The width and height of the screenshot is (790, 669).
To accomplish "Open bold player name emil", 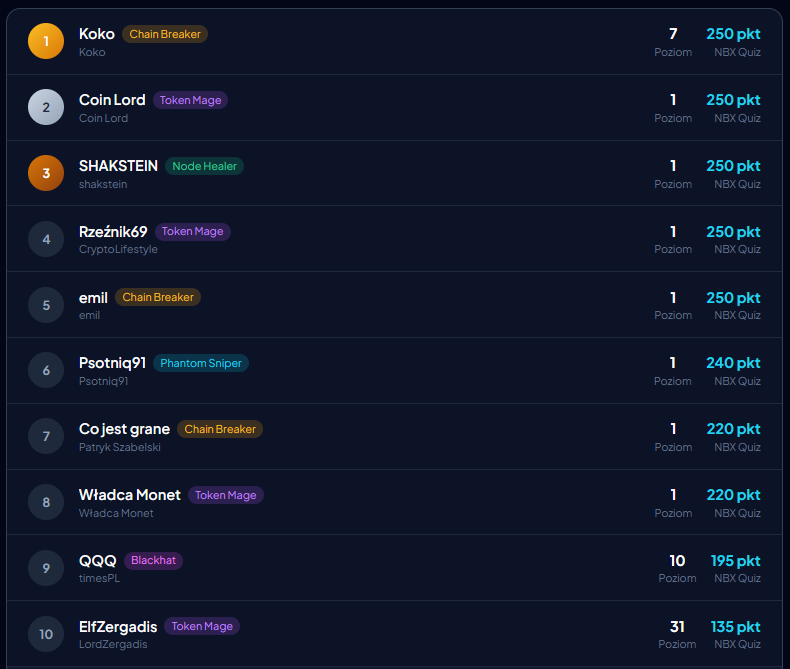I will pyautogui.click(x=93, y=298).
